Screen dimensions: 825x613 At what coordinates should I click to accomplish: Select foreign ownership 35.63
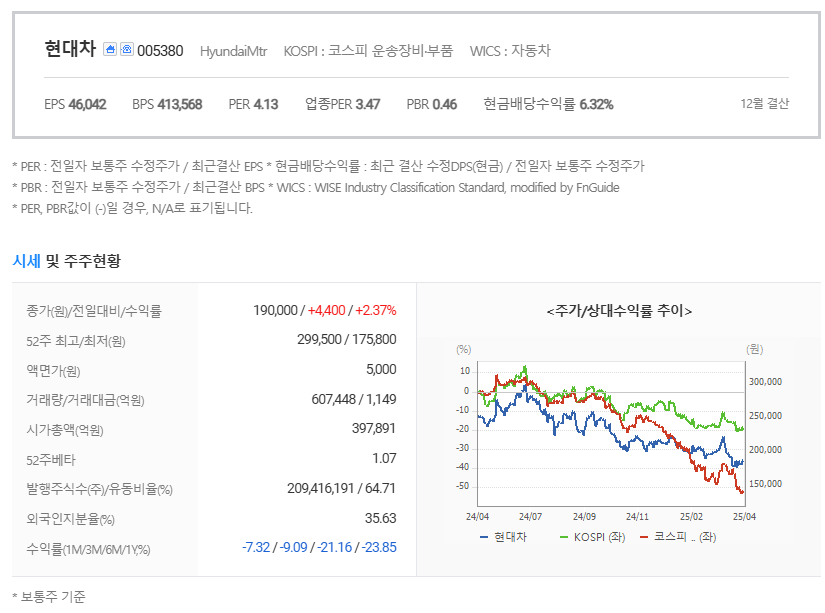(380, 518)
